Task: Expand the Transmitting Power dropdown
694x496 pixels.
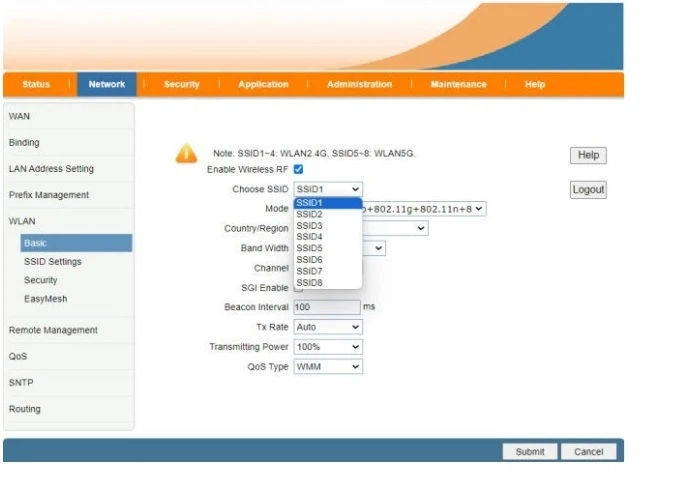Action: (x=328, y=347)
